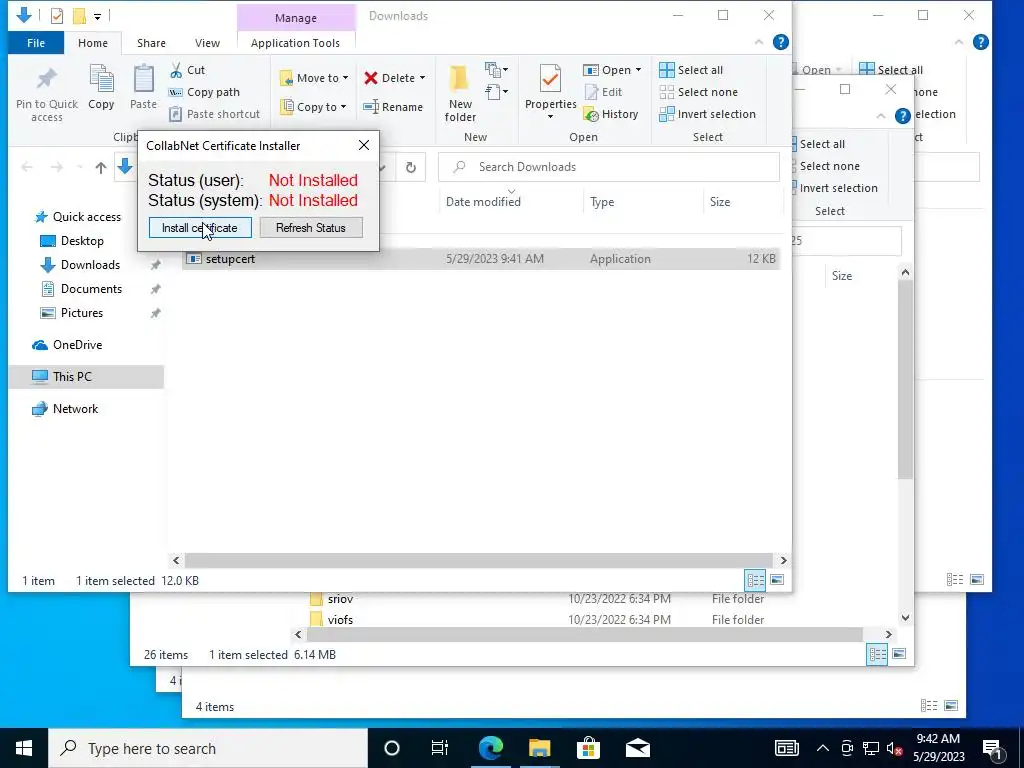1024x768 pixels.
Task: Click the Search Downloads field
Action: click(x=609, y=167)
